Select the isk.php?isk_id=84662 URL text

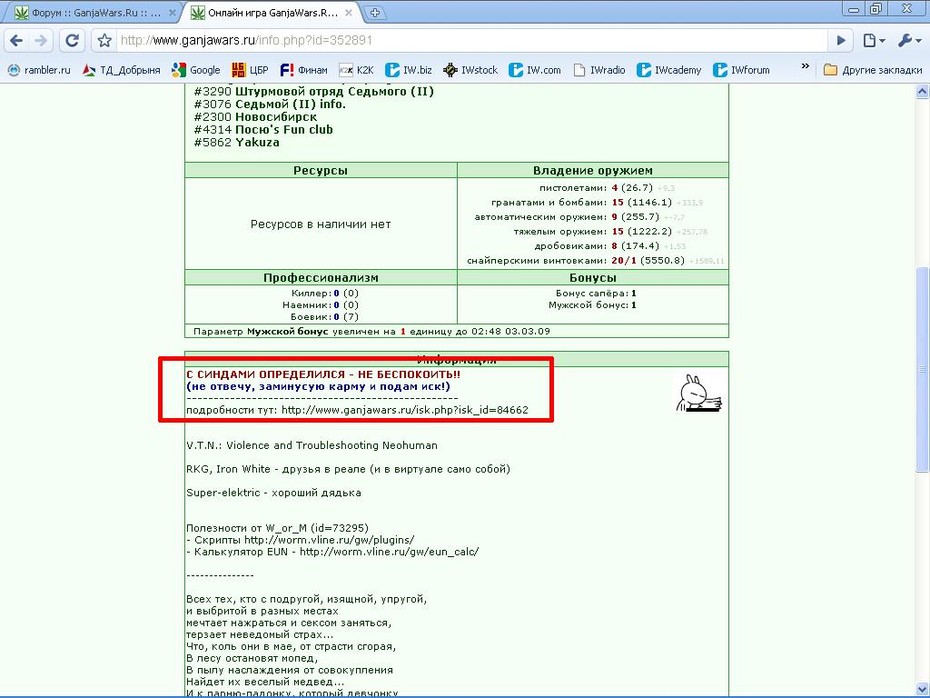[405, 410]
